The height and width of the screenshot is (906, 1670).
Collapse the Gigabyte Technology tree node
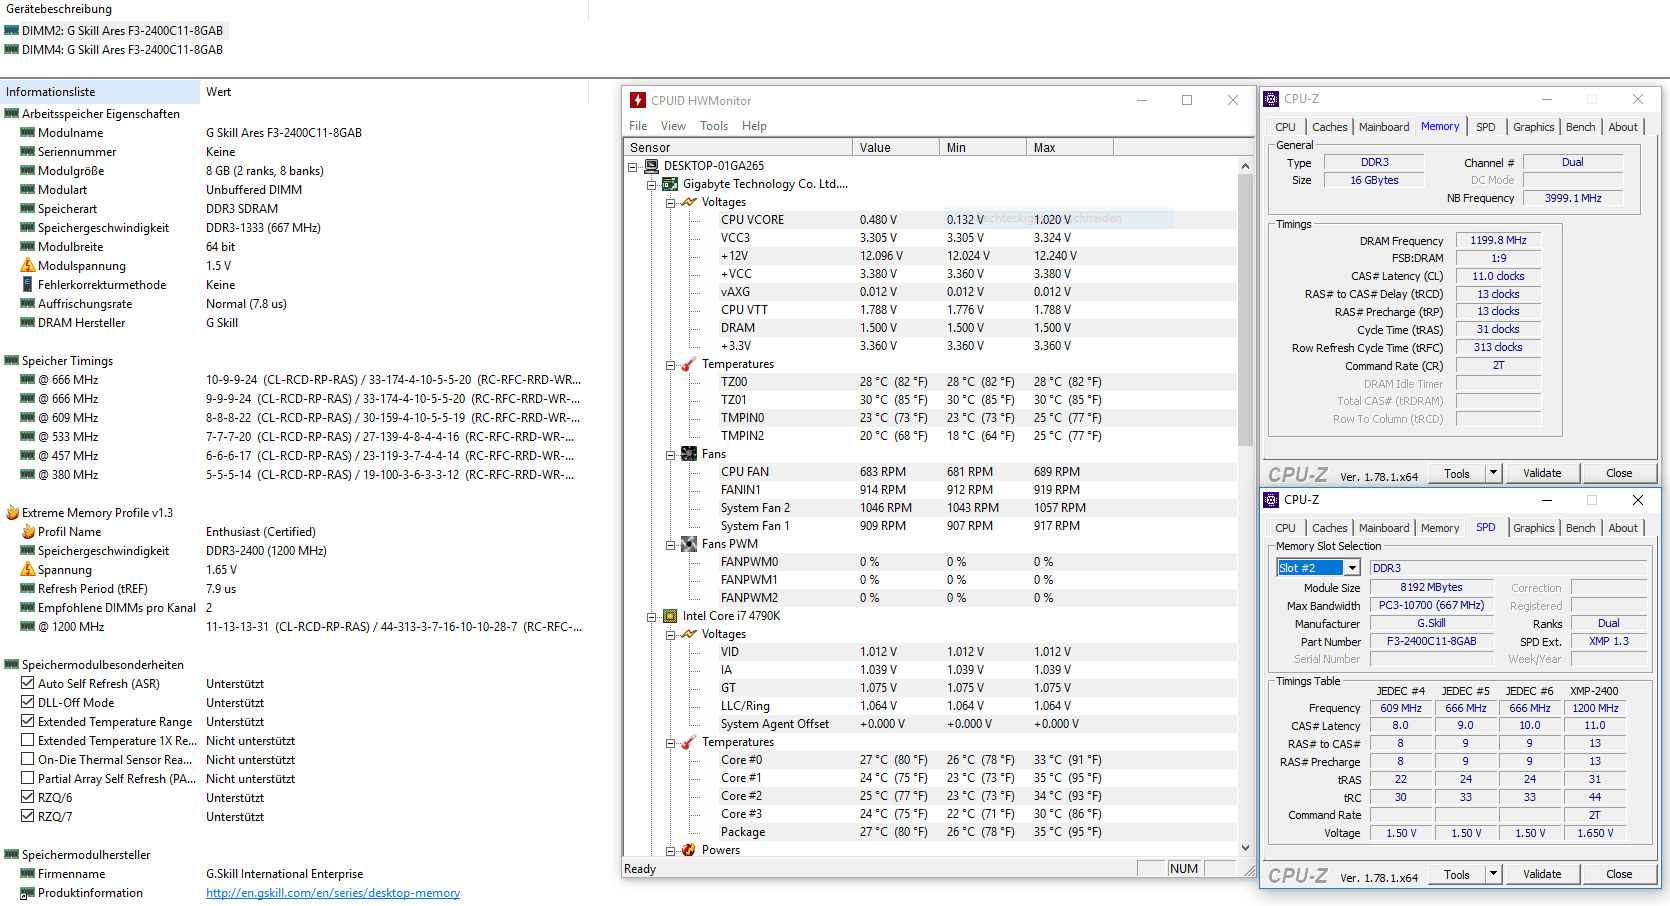point(652,185)
